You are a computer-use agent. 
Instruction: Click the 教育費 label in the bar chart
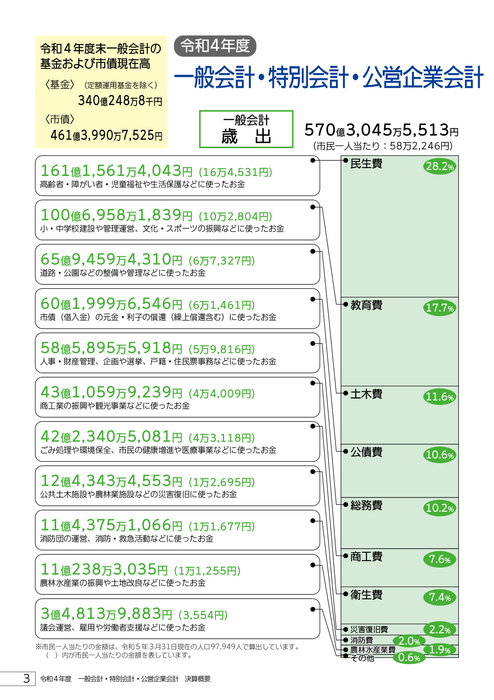coord(366,305)
